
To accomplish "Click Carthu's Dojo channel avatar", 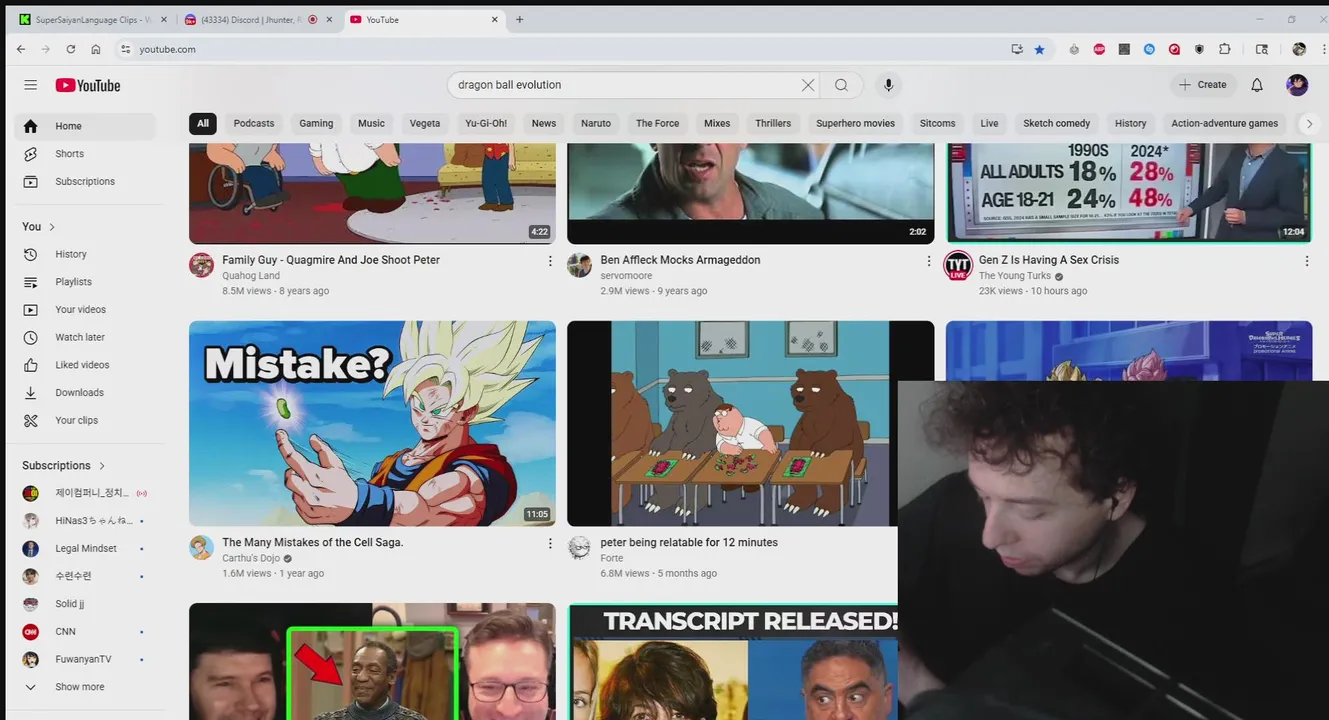I will 202,548.
